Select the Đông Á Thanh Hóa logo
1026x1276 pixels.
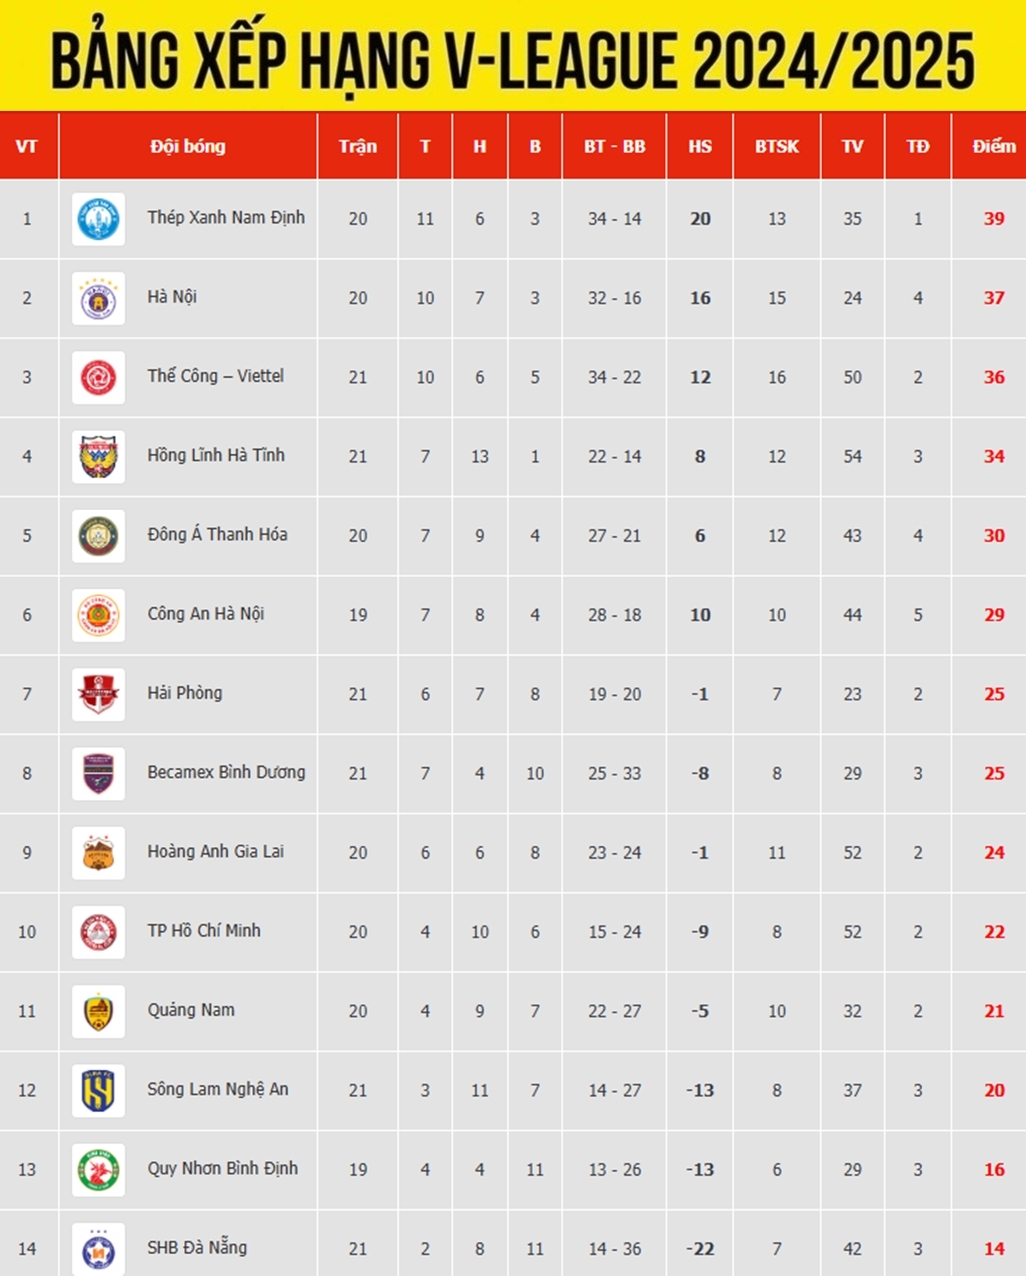coord(98,536)
